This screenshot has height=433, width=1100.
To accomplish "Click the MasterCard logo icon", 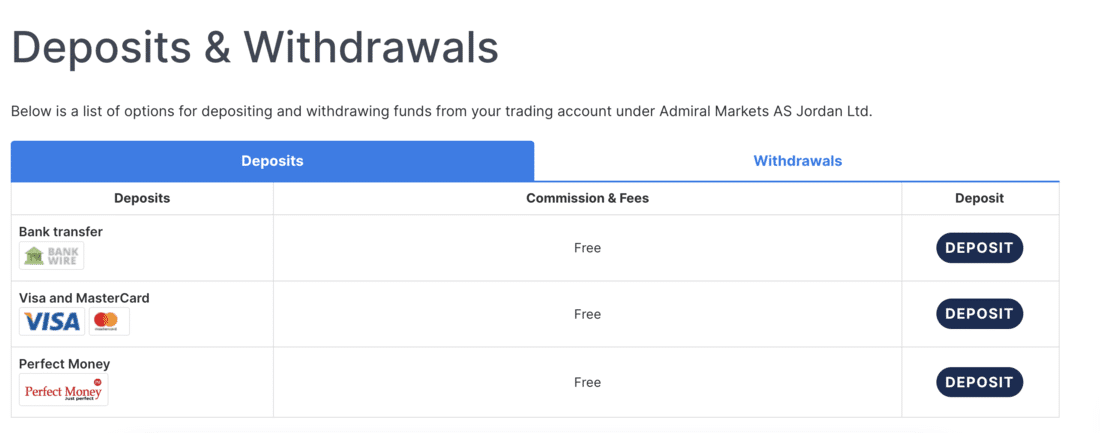I will tap(109, 321).
